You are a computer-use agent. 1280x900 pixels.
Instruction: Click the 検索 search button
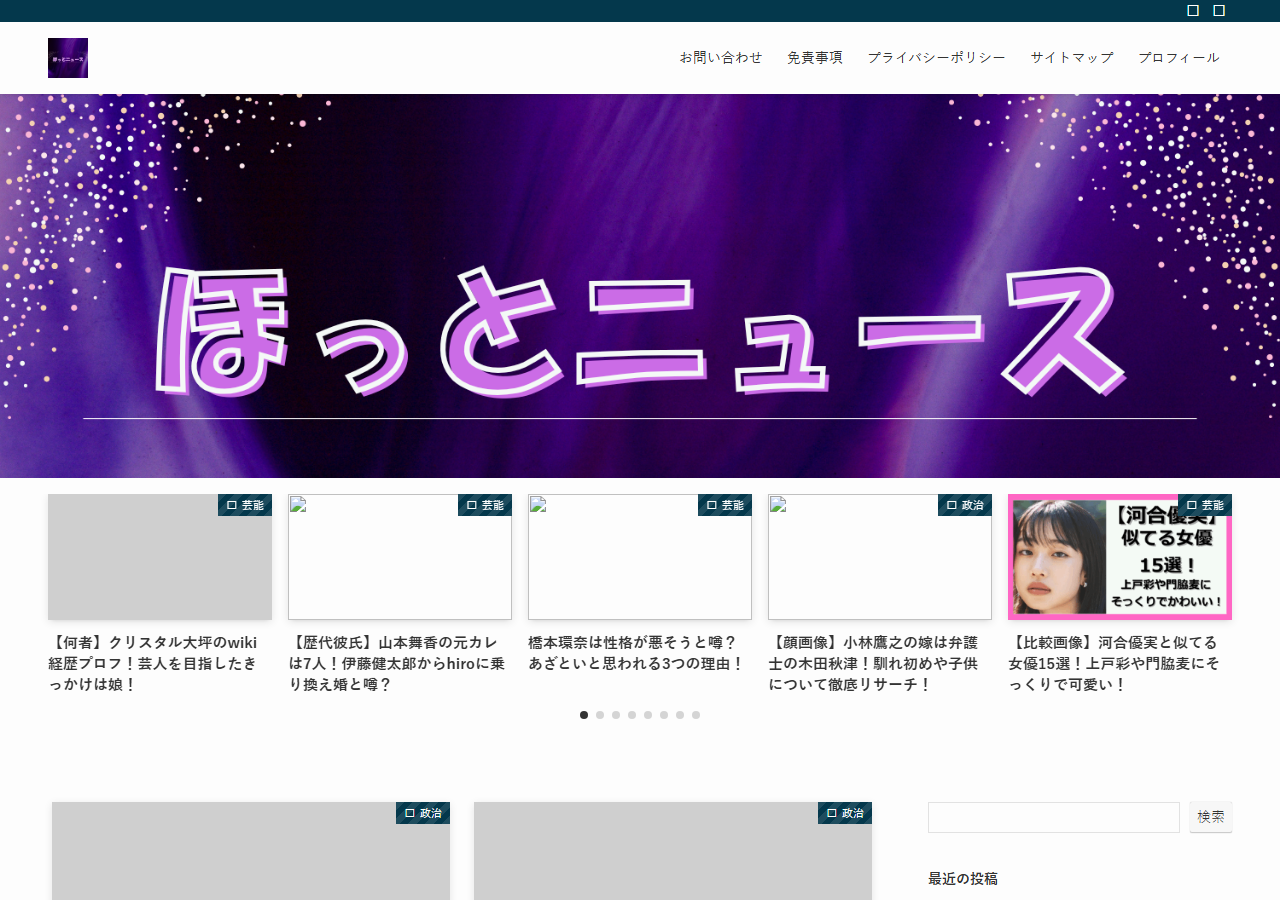(1211, 817)
